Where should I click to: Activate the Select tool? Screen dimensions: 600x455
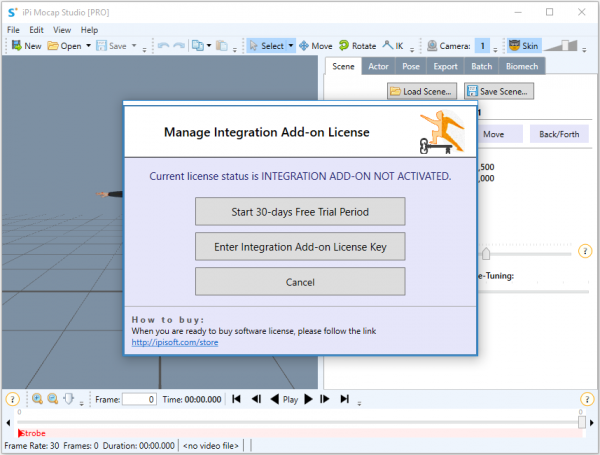[x=267, y=46]
